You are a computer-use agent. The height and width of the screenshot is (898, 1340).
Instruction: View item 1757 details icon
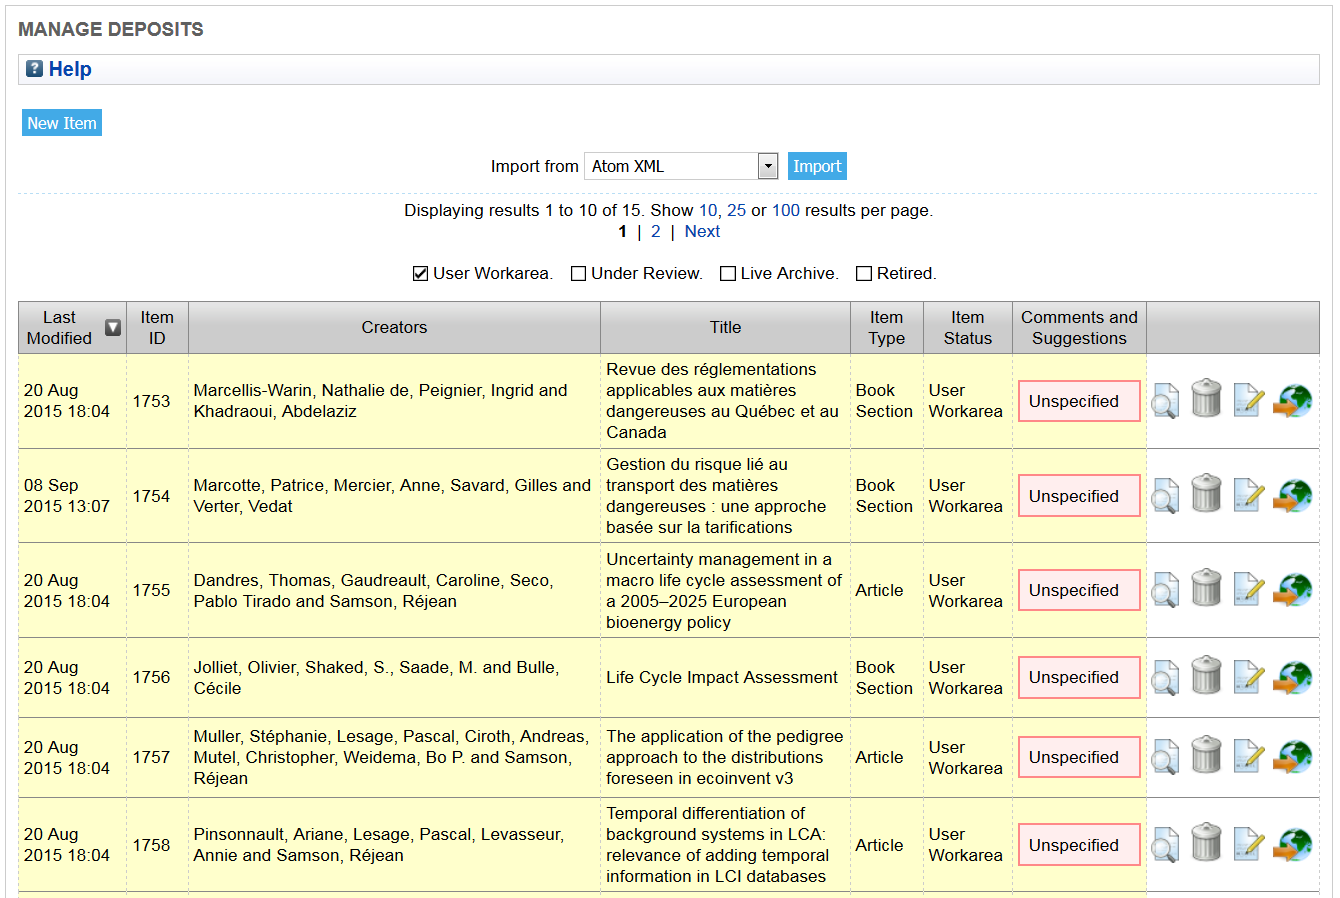click(1165, 757)
